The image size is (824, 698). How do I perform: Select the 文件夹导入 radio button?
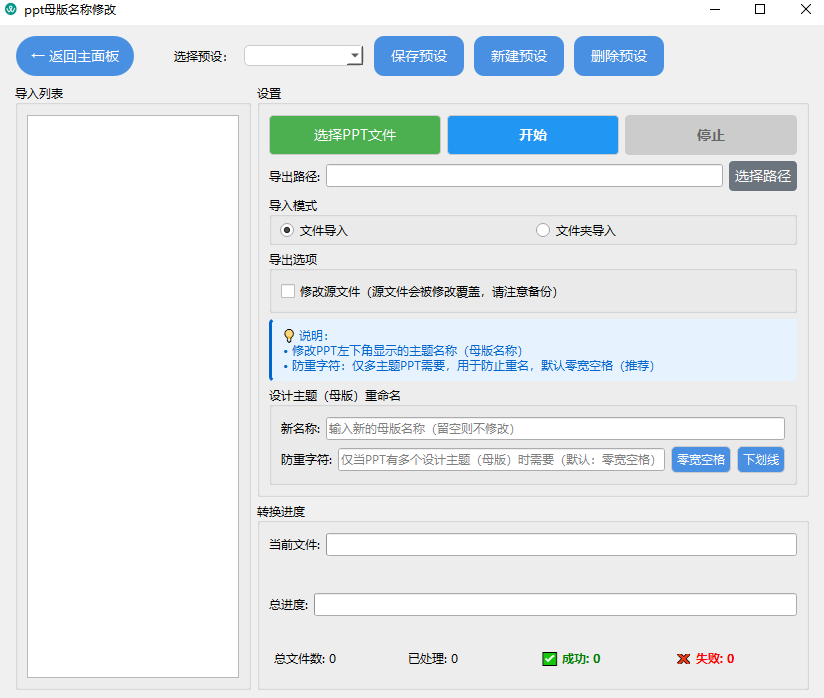click(543, 230)
